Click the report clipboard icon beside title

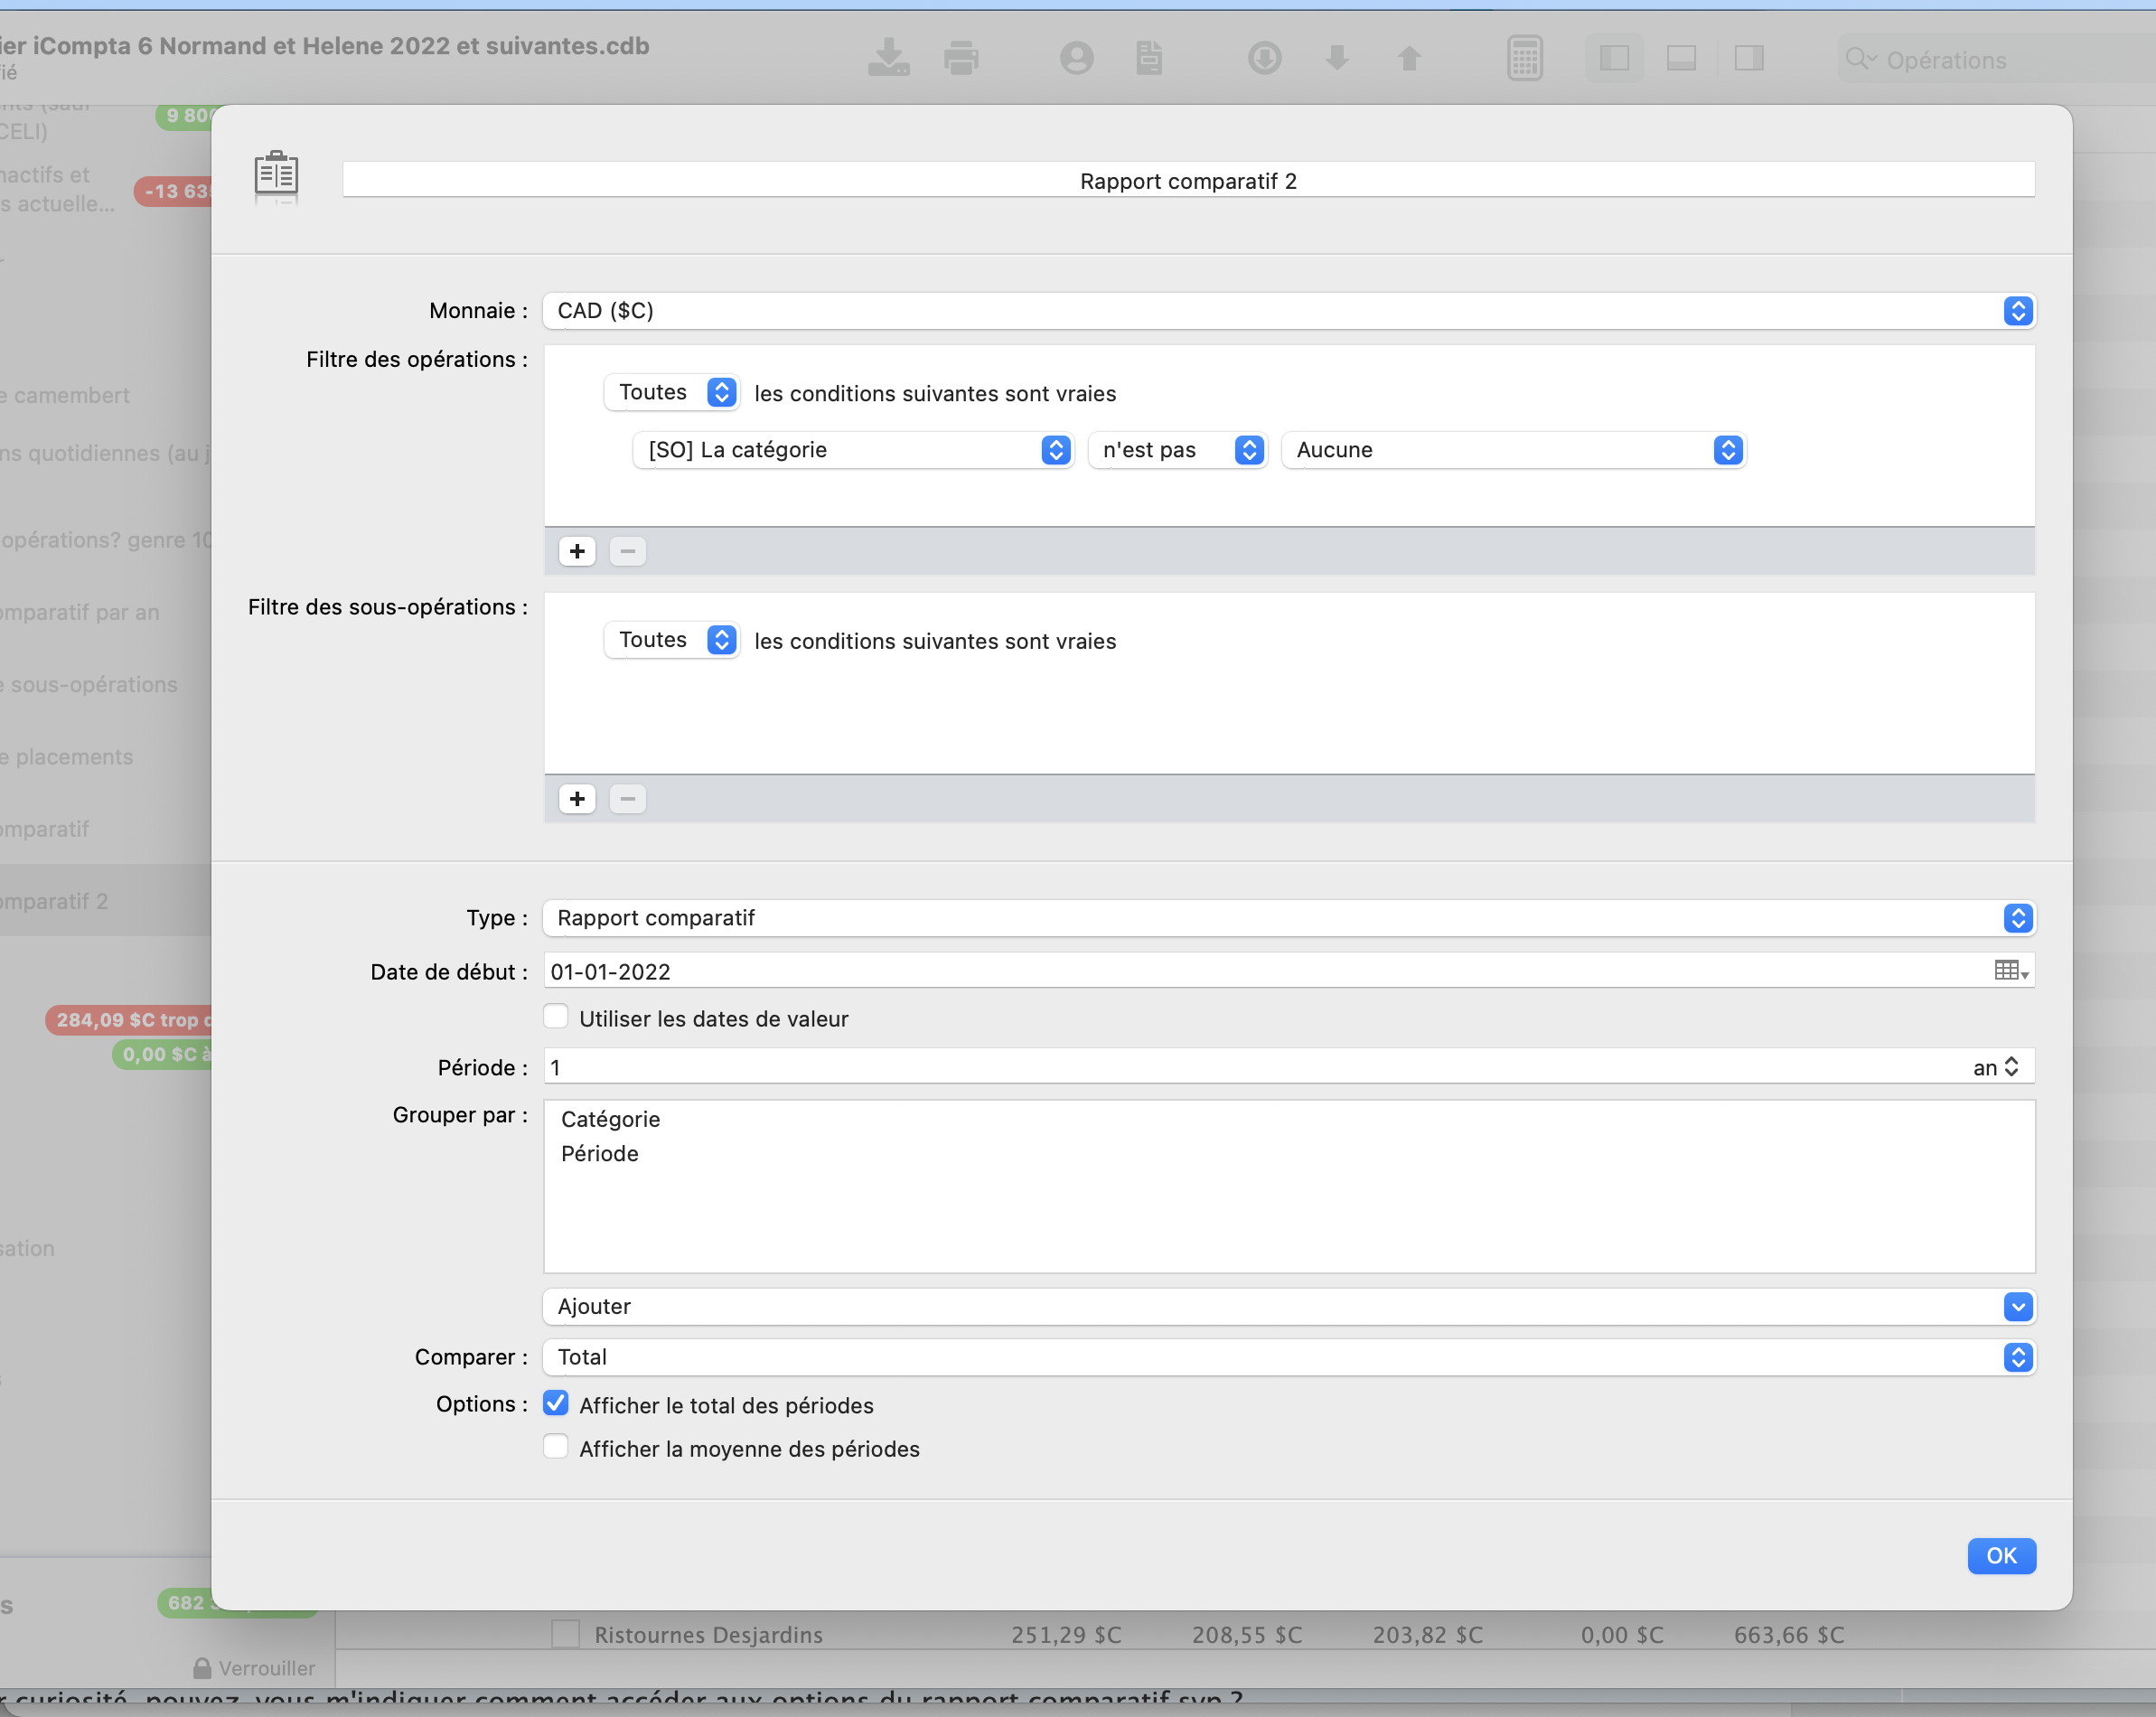(x=276, y=175)
